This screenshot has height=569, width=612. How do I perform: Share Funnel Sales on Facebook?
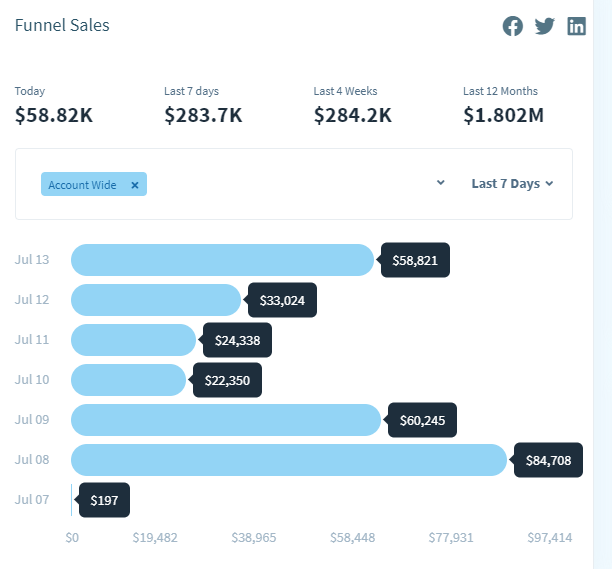coord(513,27)
